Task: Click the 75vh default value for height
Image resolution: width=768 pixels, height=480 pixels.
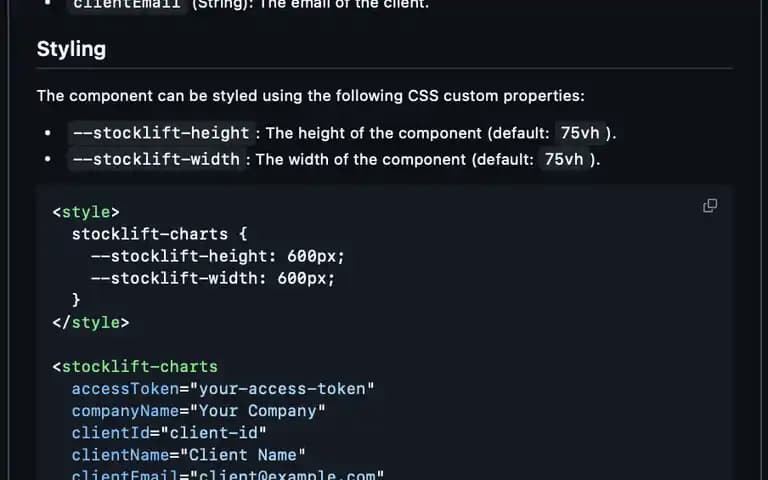Action: coord(580,133)
